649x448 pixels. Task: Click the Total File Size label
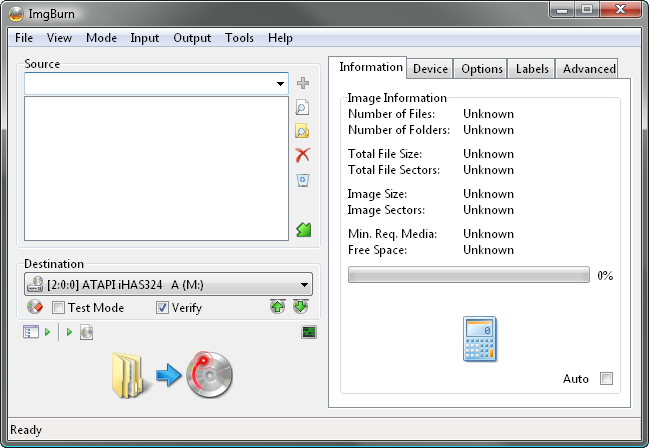(x=385, y=154)
